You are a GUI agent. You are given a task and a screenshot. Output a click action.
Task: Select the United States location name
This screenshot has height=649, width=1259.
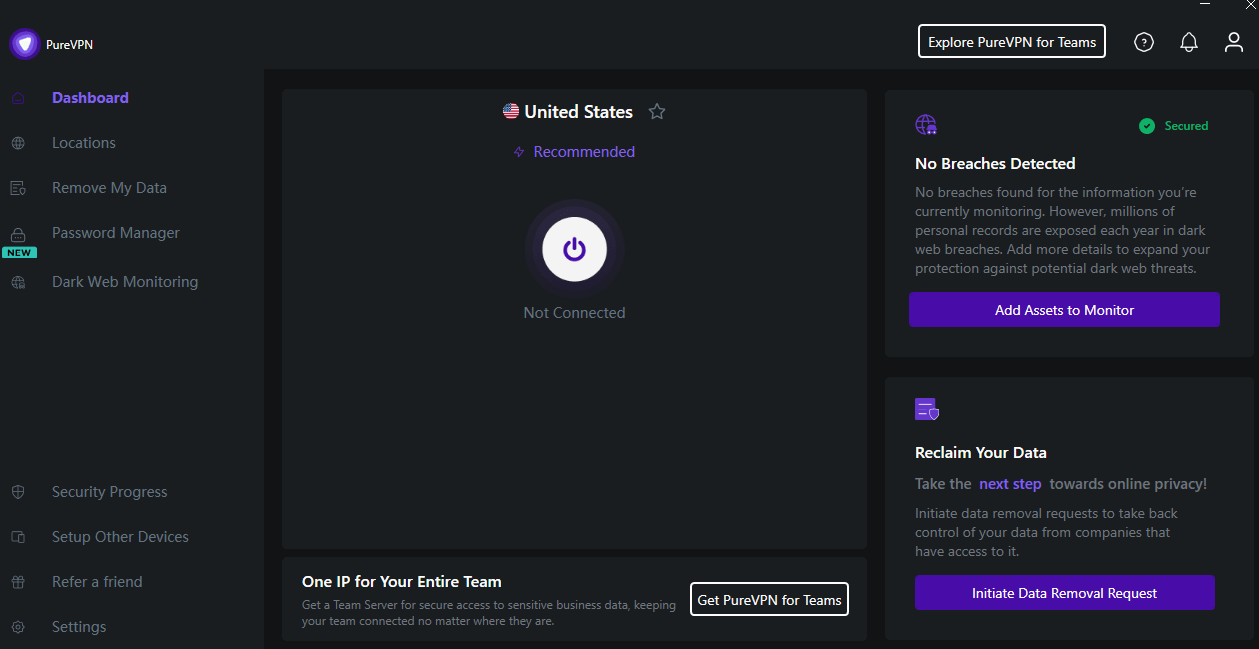578,112
